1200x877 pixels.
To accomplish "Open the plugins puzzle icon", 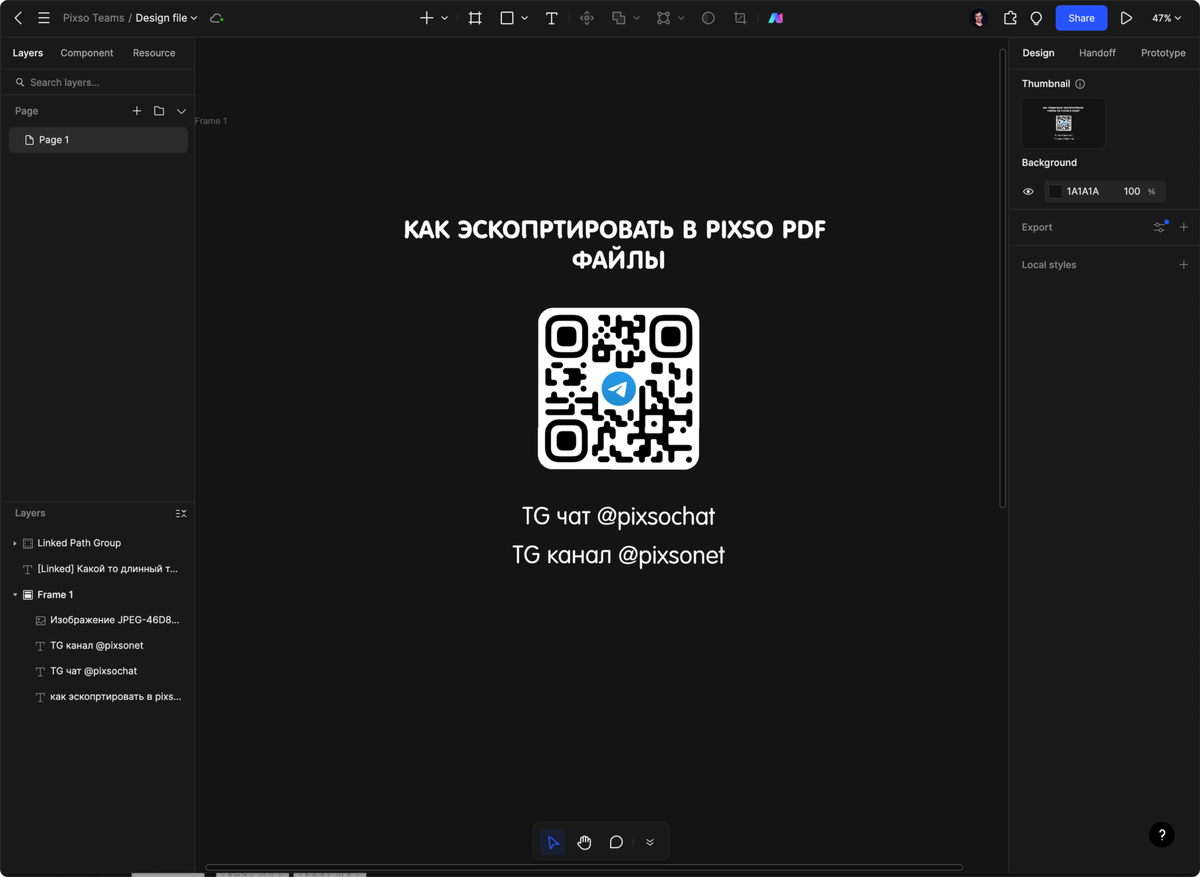I will [1010, 18].
